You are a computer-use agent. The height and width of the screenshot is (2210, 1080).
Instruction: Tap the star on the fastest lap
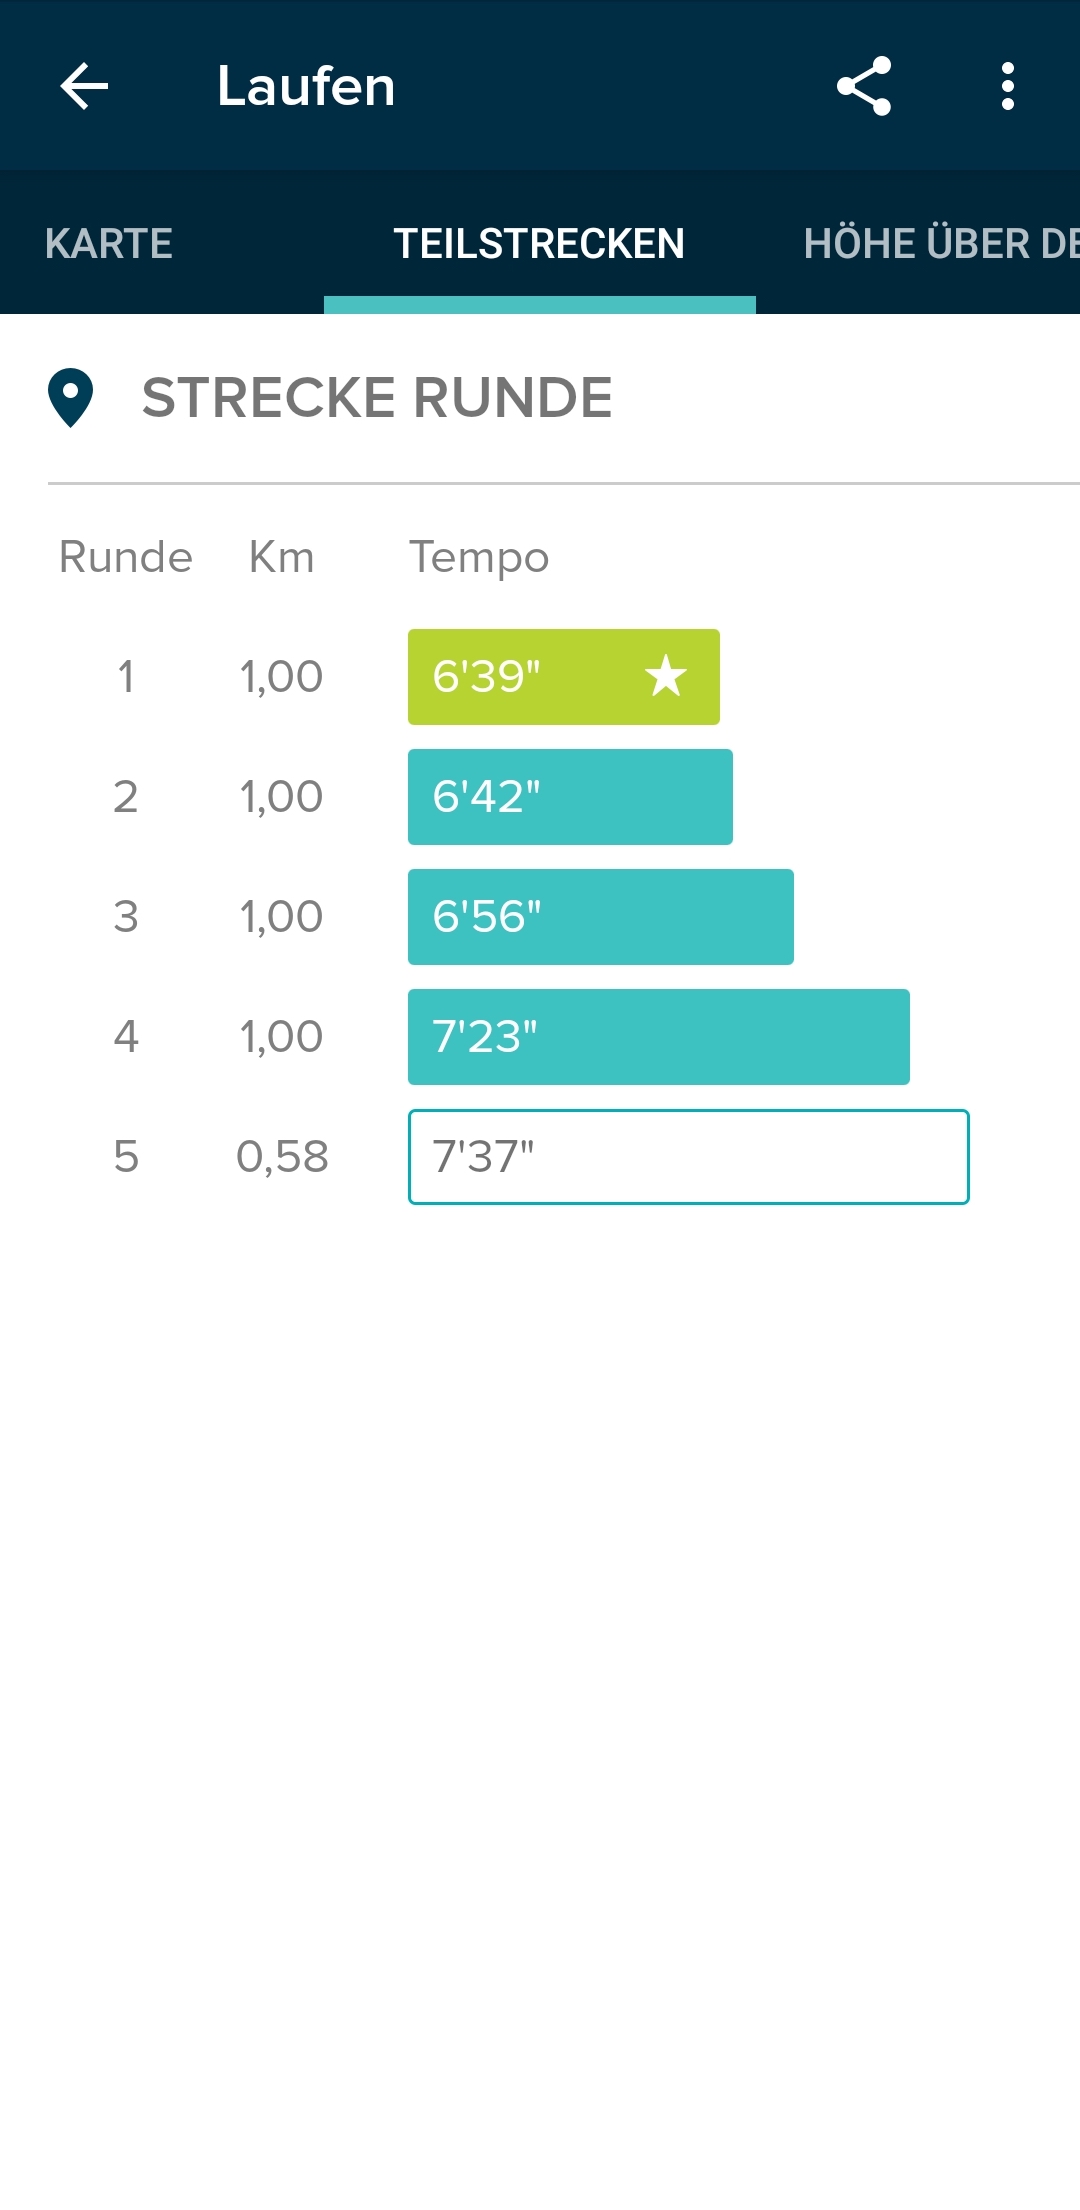pos(666,676)
